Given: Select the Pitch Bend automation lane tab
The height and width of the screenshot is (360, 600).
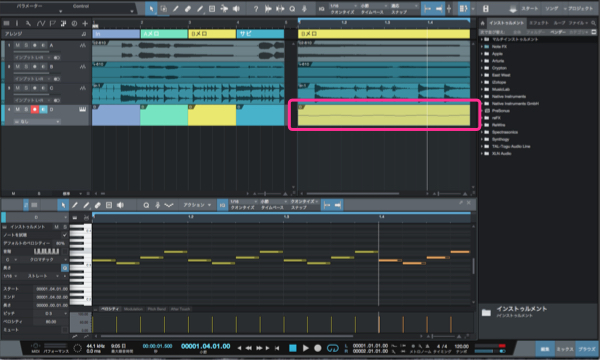Looking at the screenshot, I should (x=157, y=309).
